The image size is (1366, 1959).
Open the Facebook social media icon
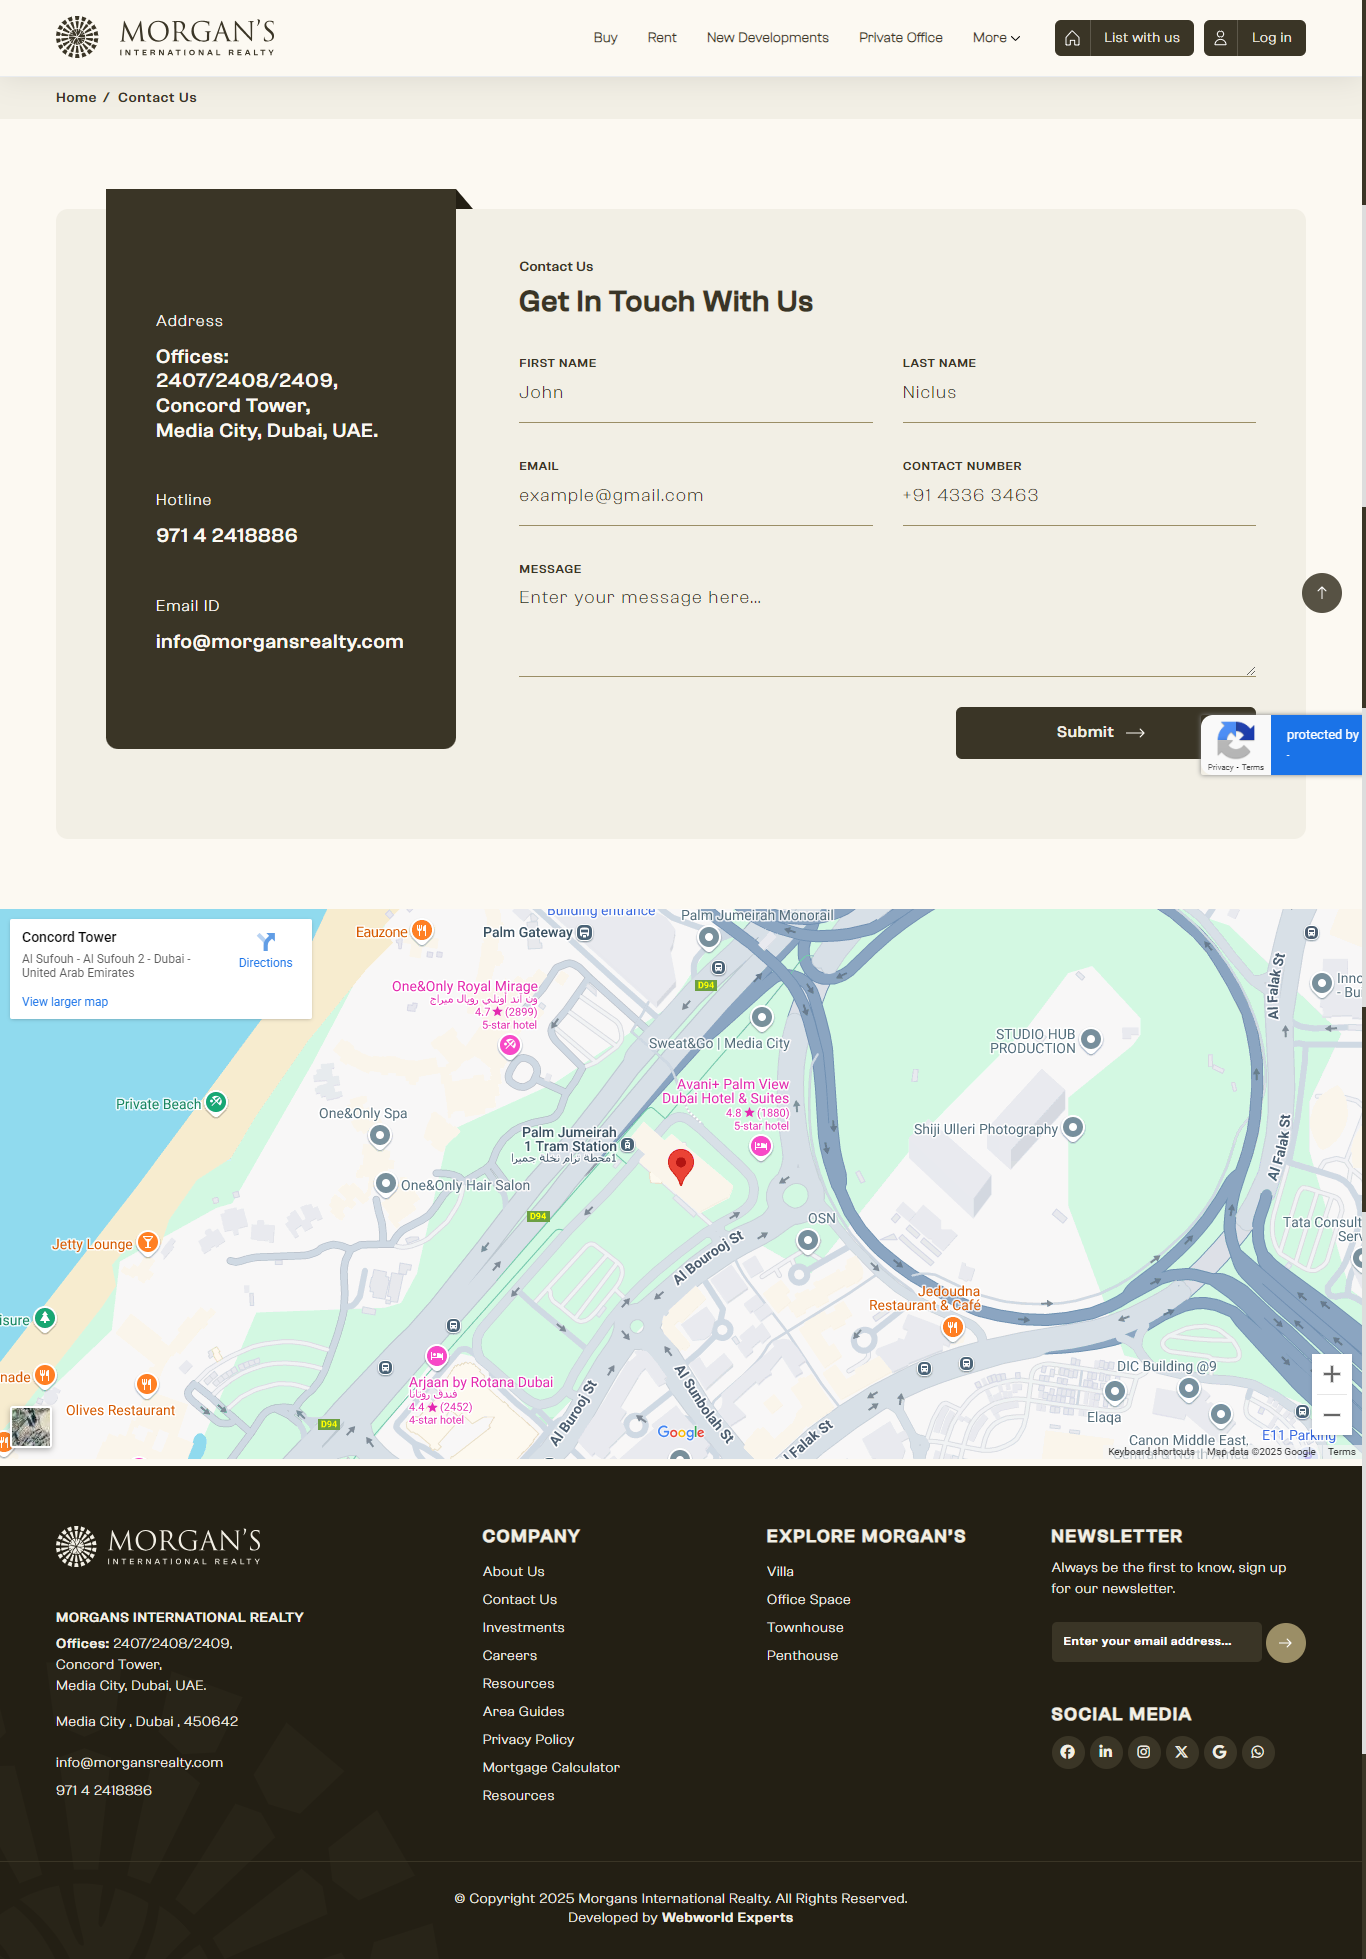[1068, 1752]
